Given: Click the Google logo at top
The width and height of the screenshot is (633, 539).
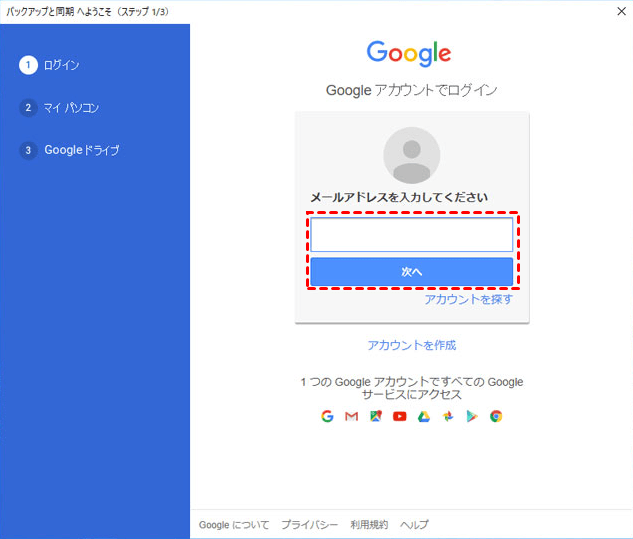Looking at the screenshot, I should point(409,53).
